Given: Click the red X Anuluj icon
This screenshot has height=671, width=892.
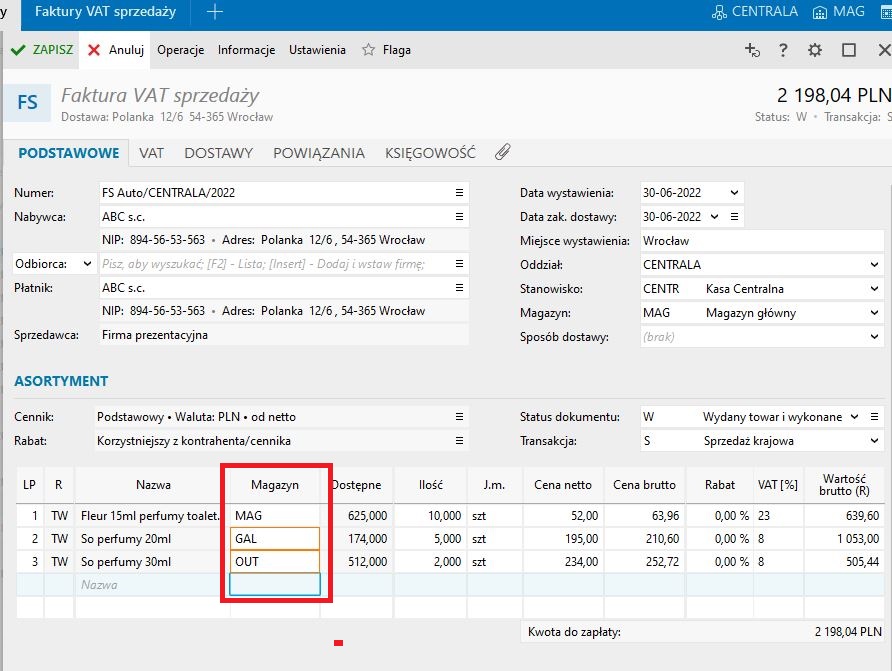Looking at the screenshot, I should click(x=94, y=50).
